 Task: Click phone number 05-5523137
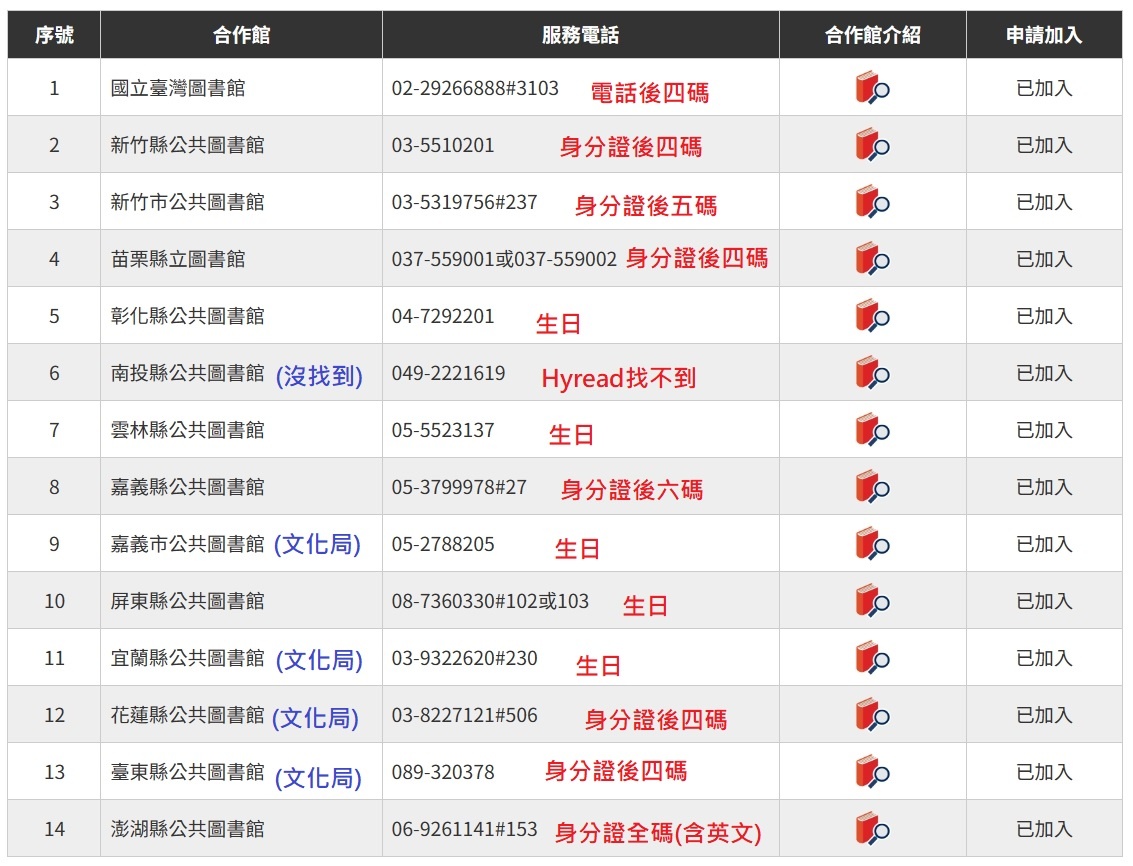click(x=443, y=431)
